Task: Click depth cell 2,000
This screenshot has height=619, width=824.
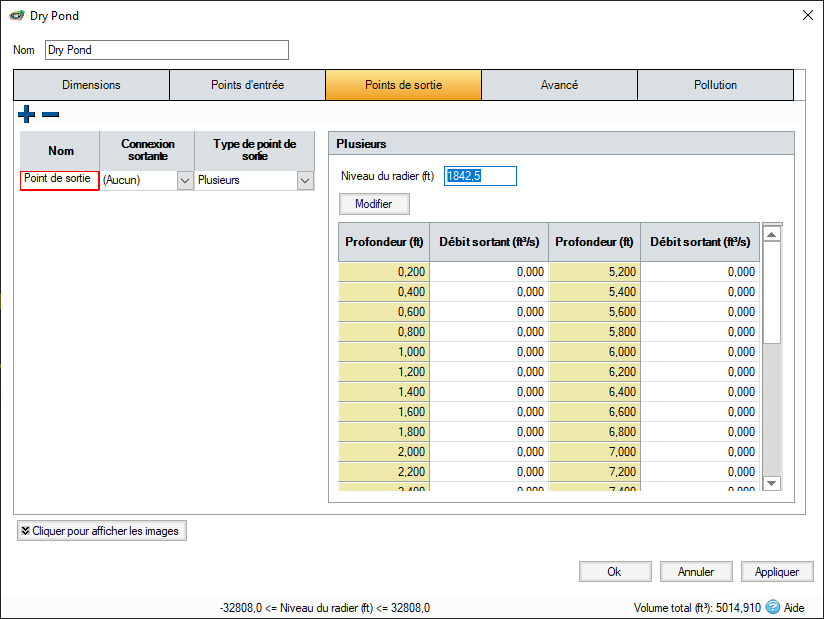Action: (x=384, y=451)
